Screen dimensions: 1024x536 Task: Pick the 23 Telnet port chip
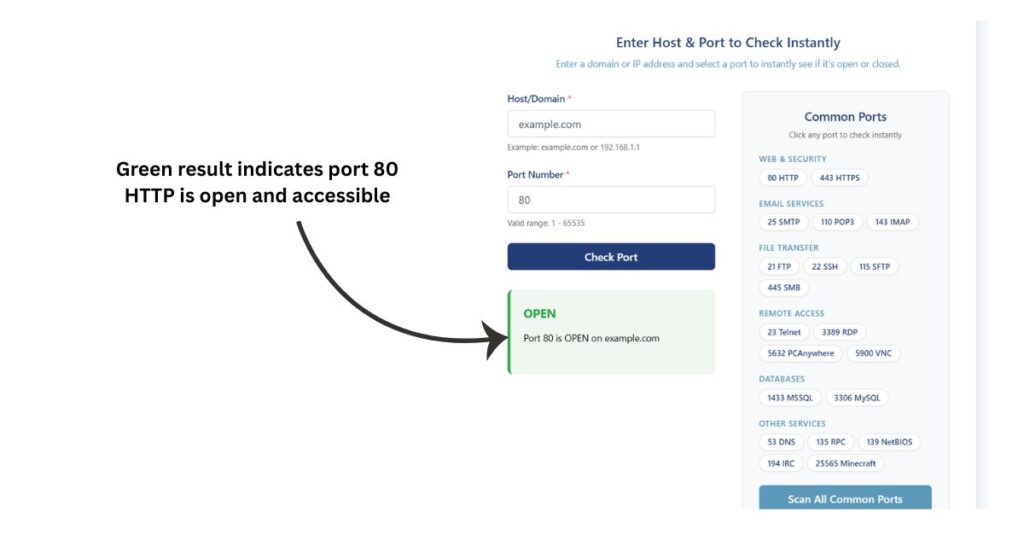(x=784, y=332)
